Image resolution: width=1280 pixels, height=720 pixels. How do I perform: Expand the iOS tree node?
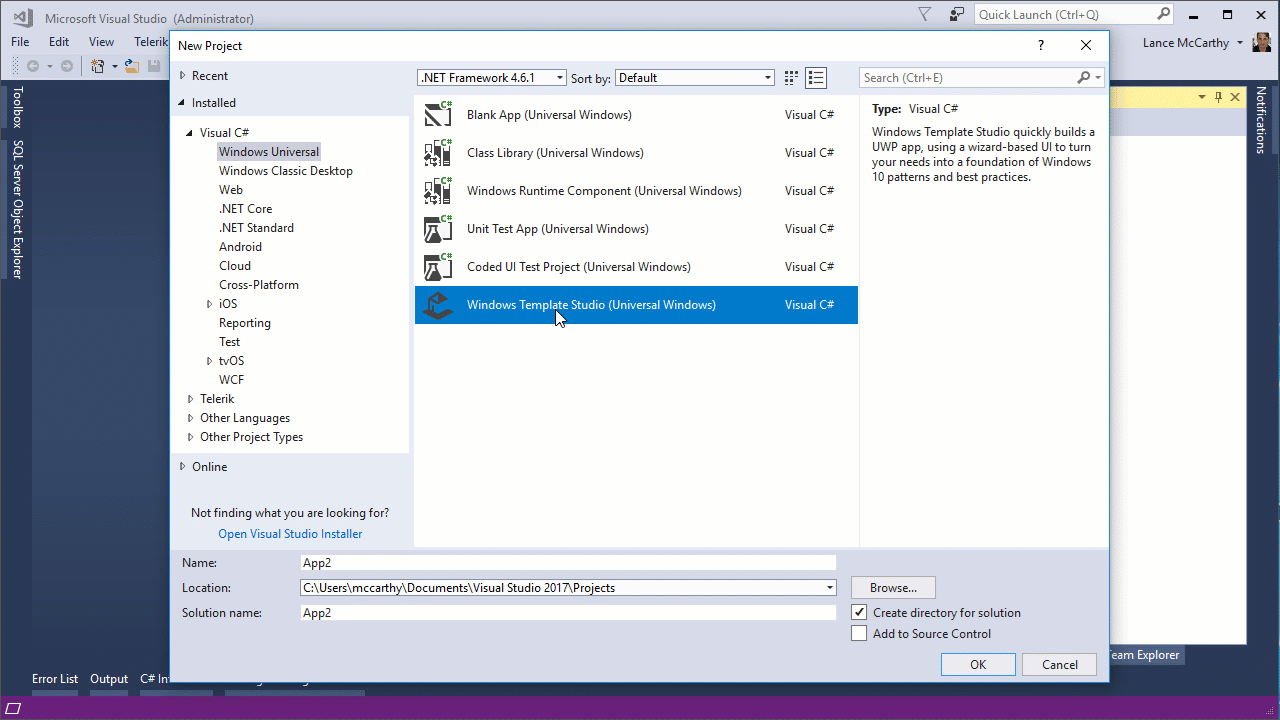(x=209, y=304)
